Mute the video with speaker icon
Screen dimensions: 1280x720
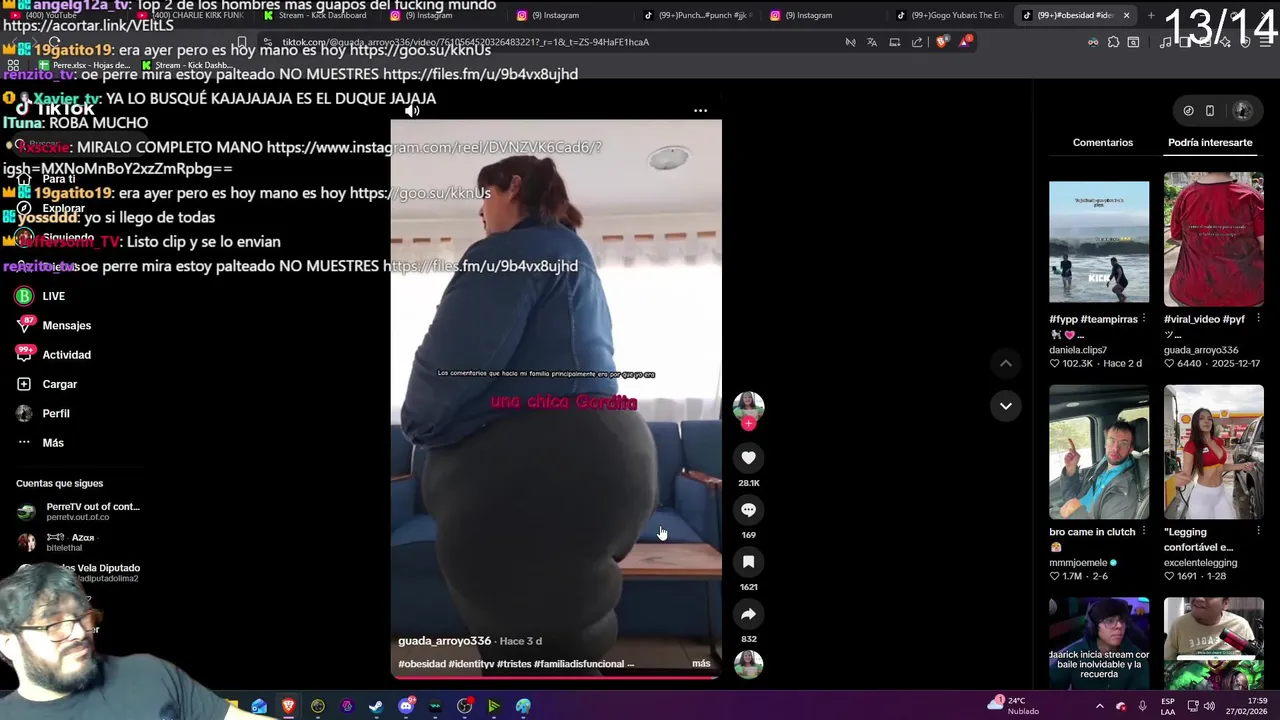(412, 110)
